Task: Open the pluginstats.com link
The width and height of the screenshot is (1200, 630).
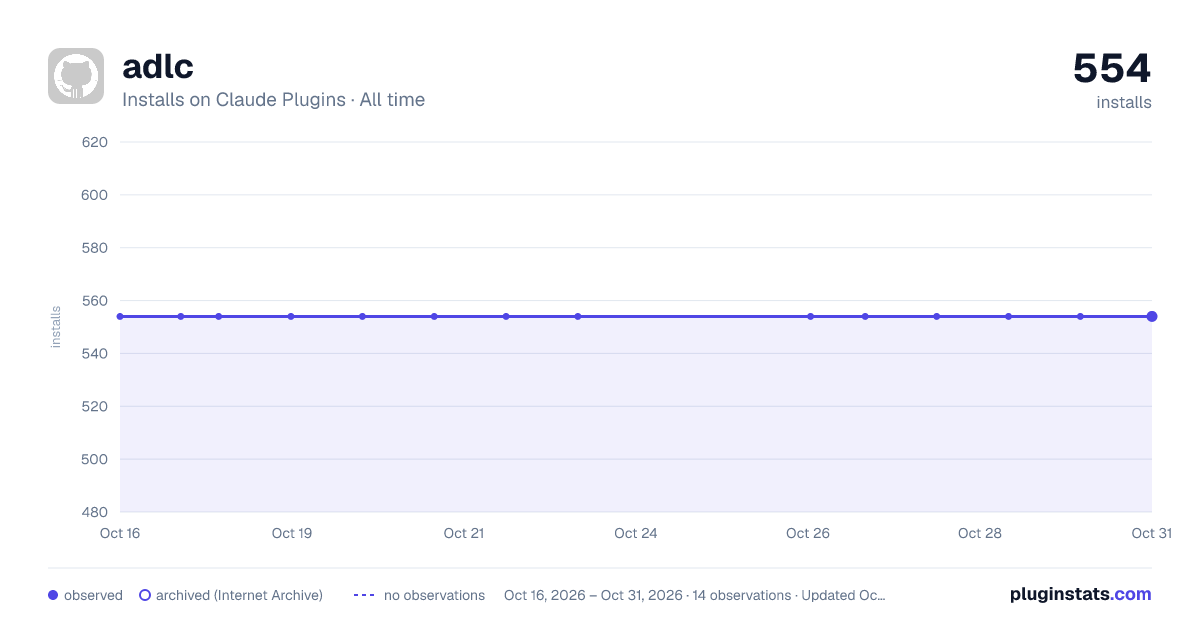Action: (x=1081, y=594)
